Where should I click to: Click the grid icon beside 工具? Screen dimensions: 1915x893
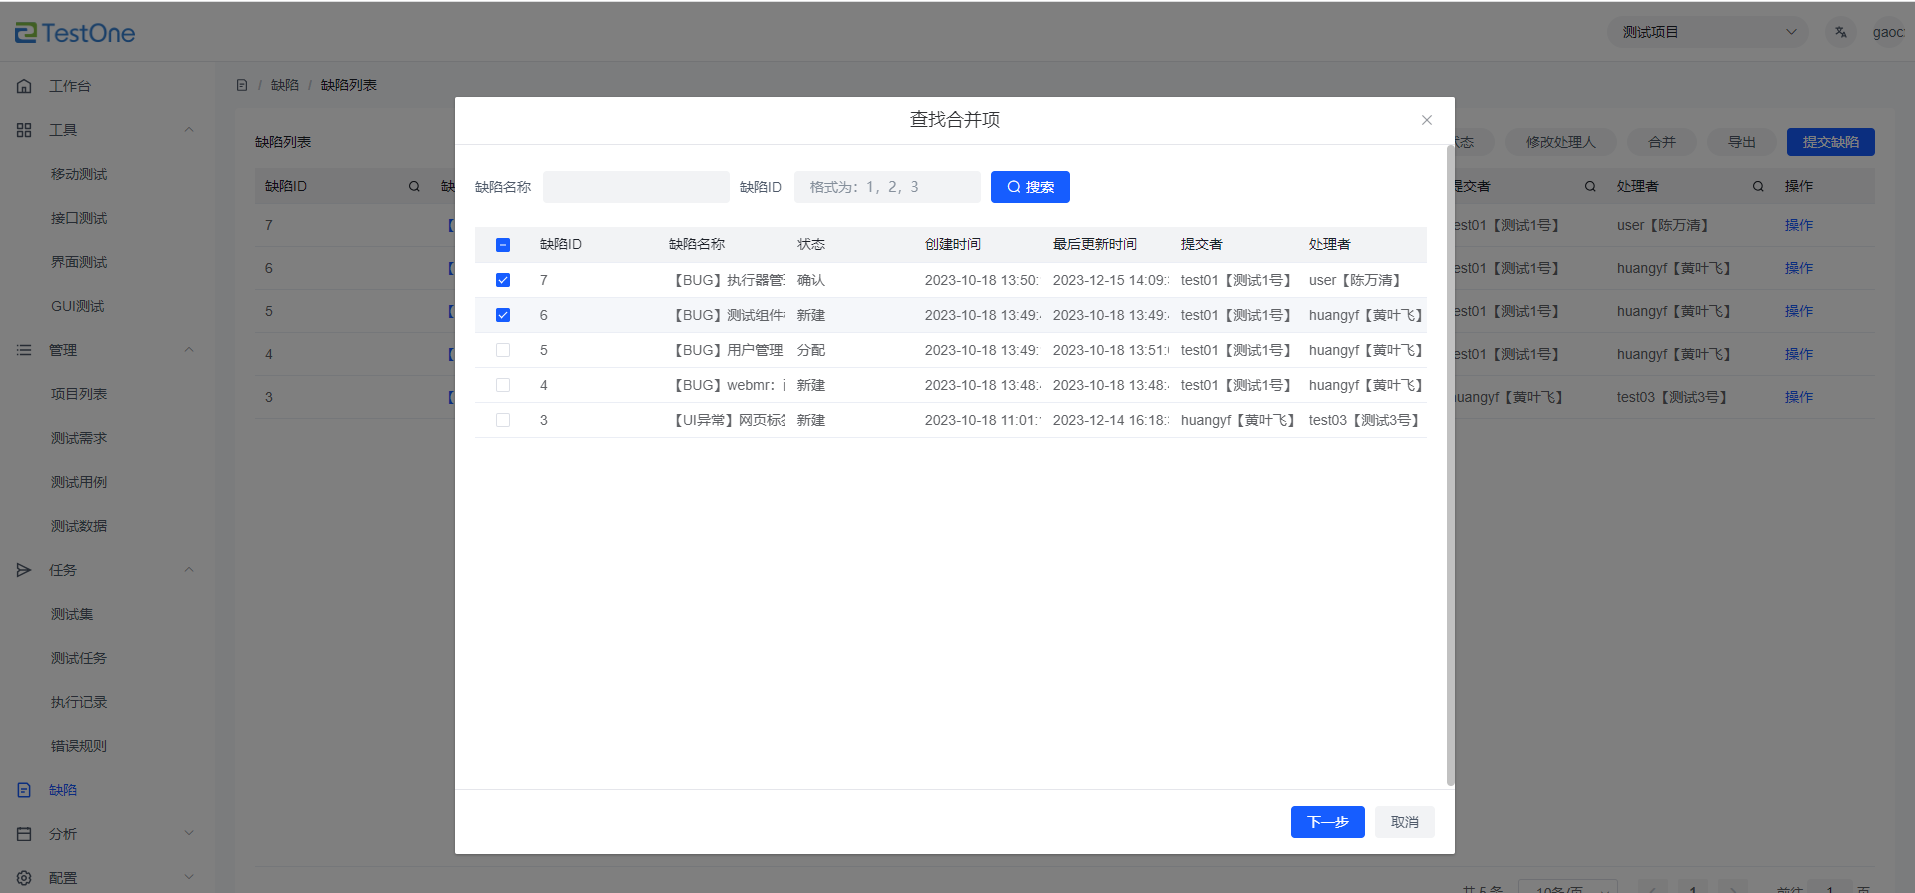tap(24, 130)
